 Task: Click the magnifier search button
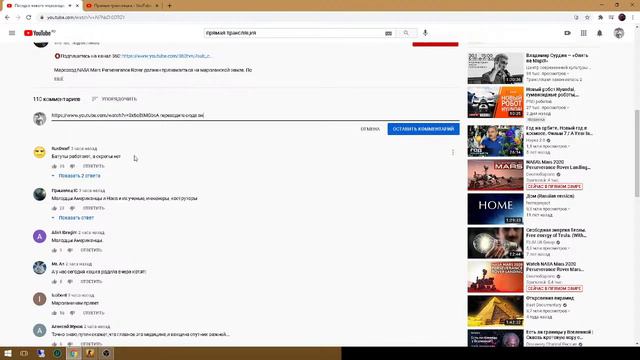click(x=406, y=33)
